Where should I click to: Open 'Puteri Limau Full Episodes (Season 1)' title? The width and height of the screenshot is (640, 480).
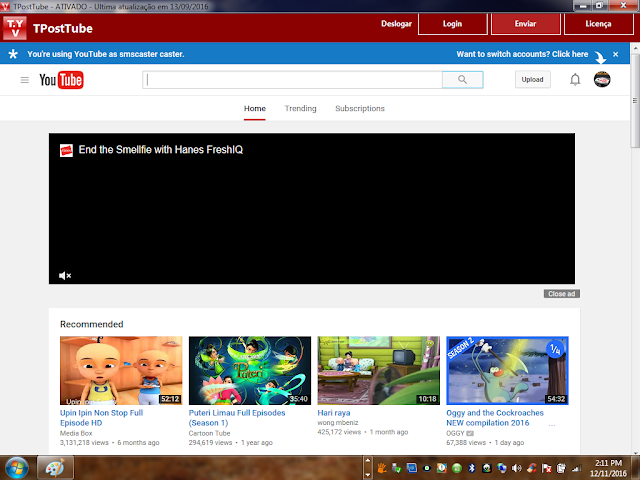(237, 418)
